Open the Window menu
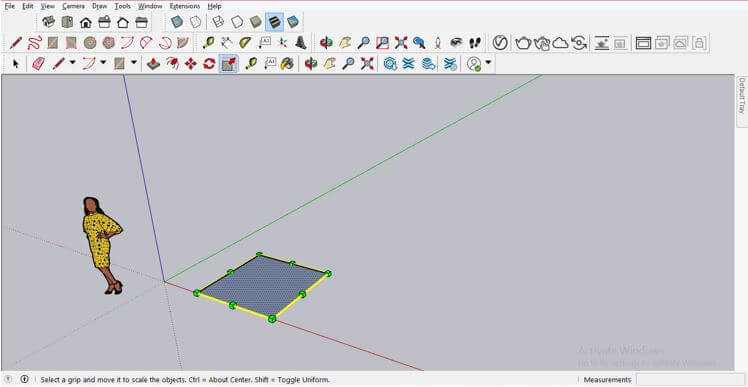The width and height of the screenshot is (748, 387). 150,6
